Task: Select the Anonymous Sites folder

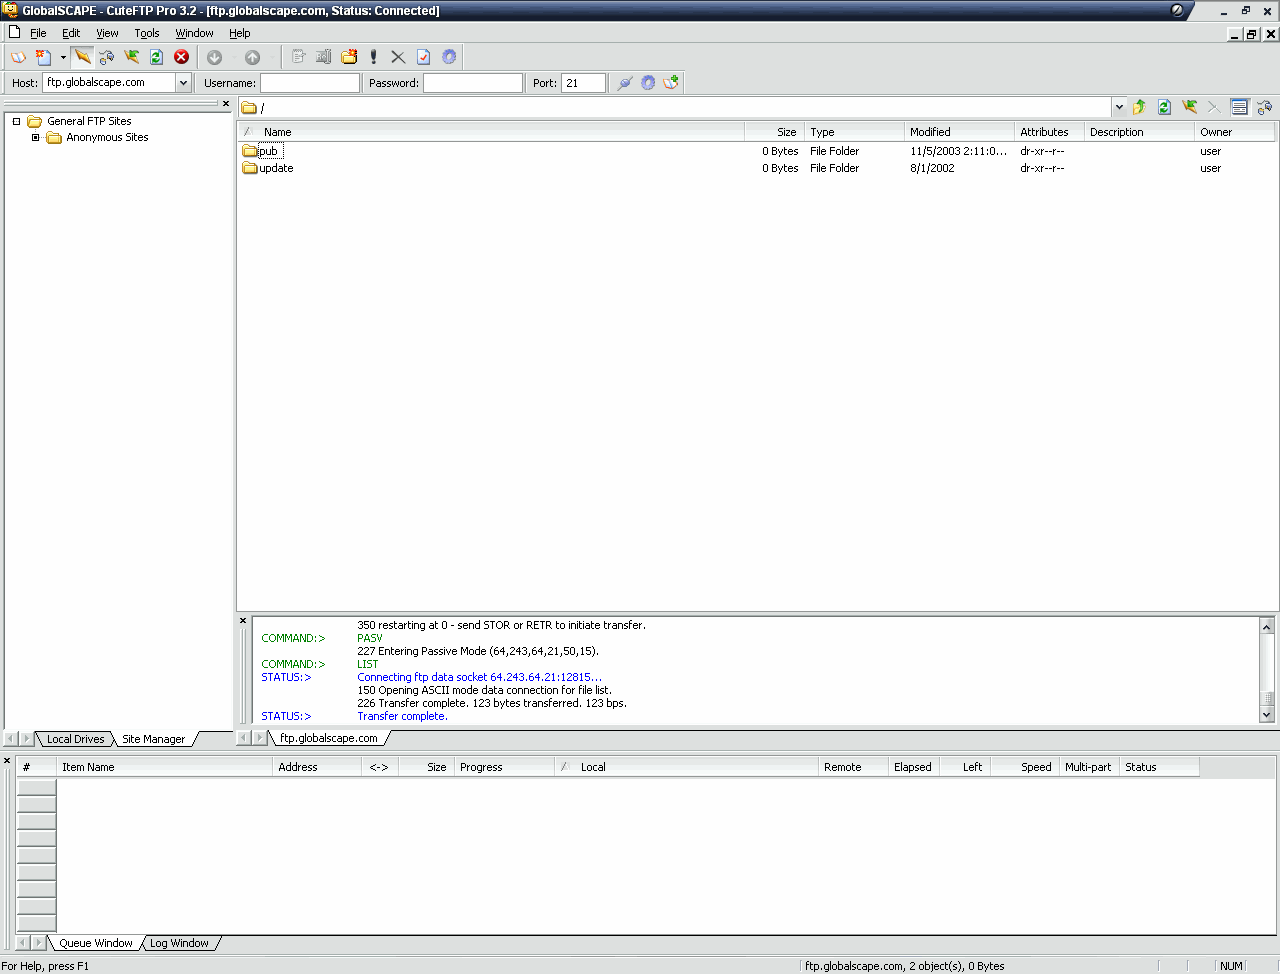Action: click(x=98, y=138)
